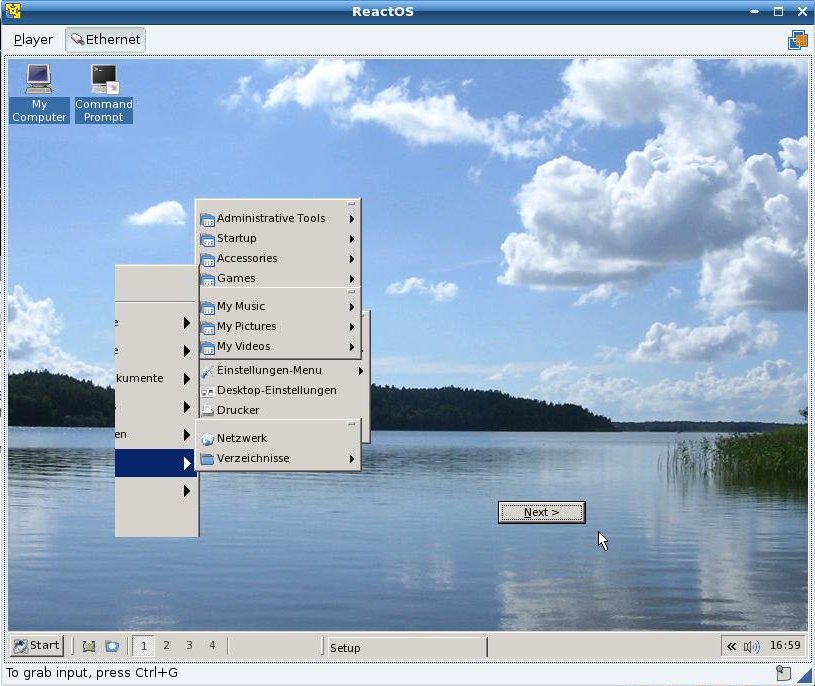
Task: Click the Netzwerk globe icon
Action: point(207,439)
